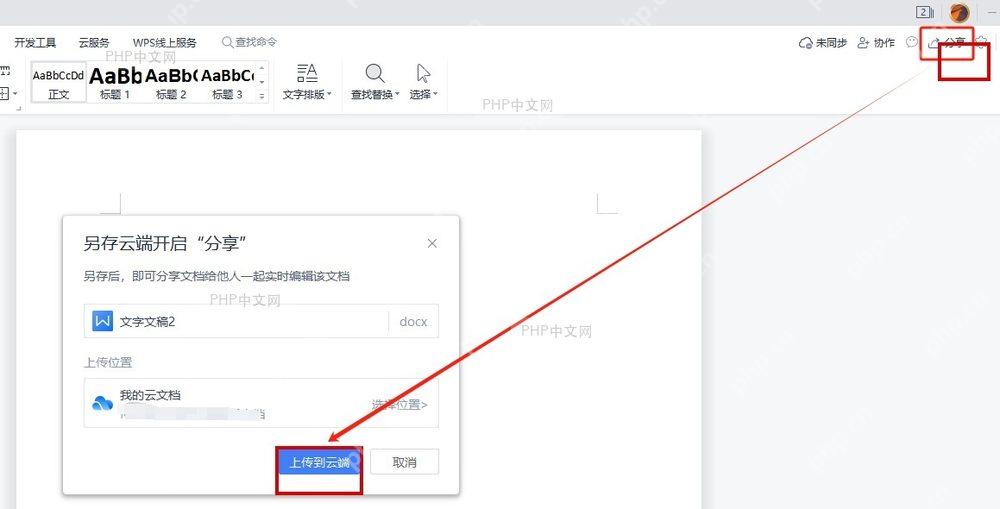Viewport: 1000px width, 509px height.
Task: Apply the 标题 1 style
Action: tap(115, 83)
